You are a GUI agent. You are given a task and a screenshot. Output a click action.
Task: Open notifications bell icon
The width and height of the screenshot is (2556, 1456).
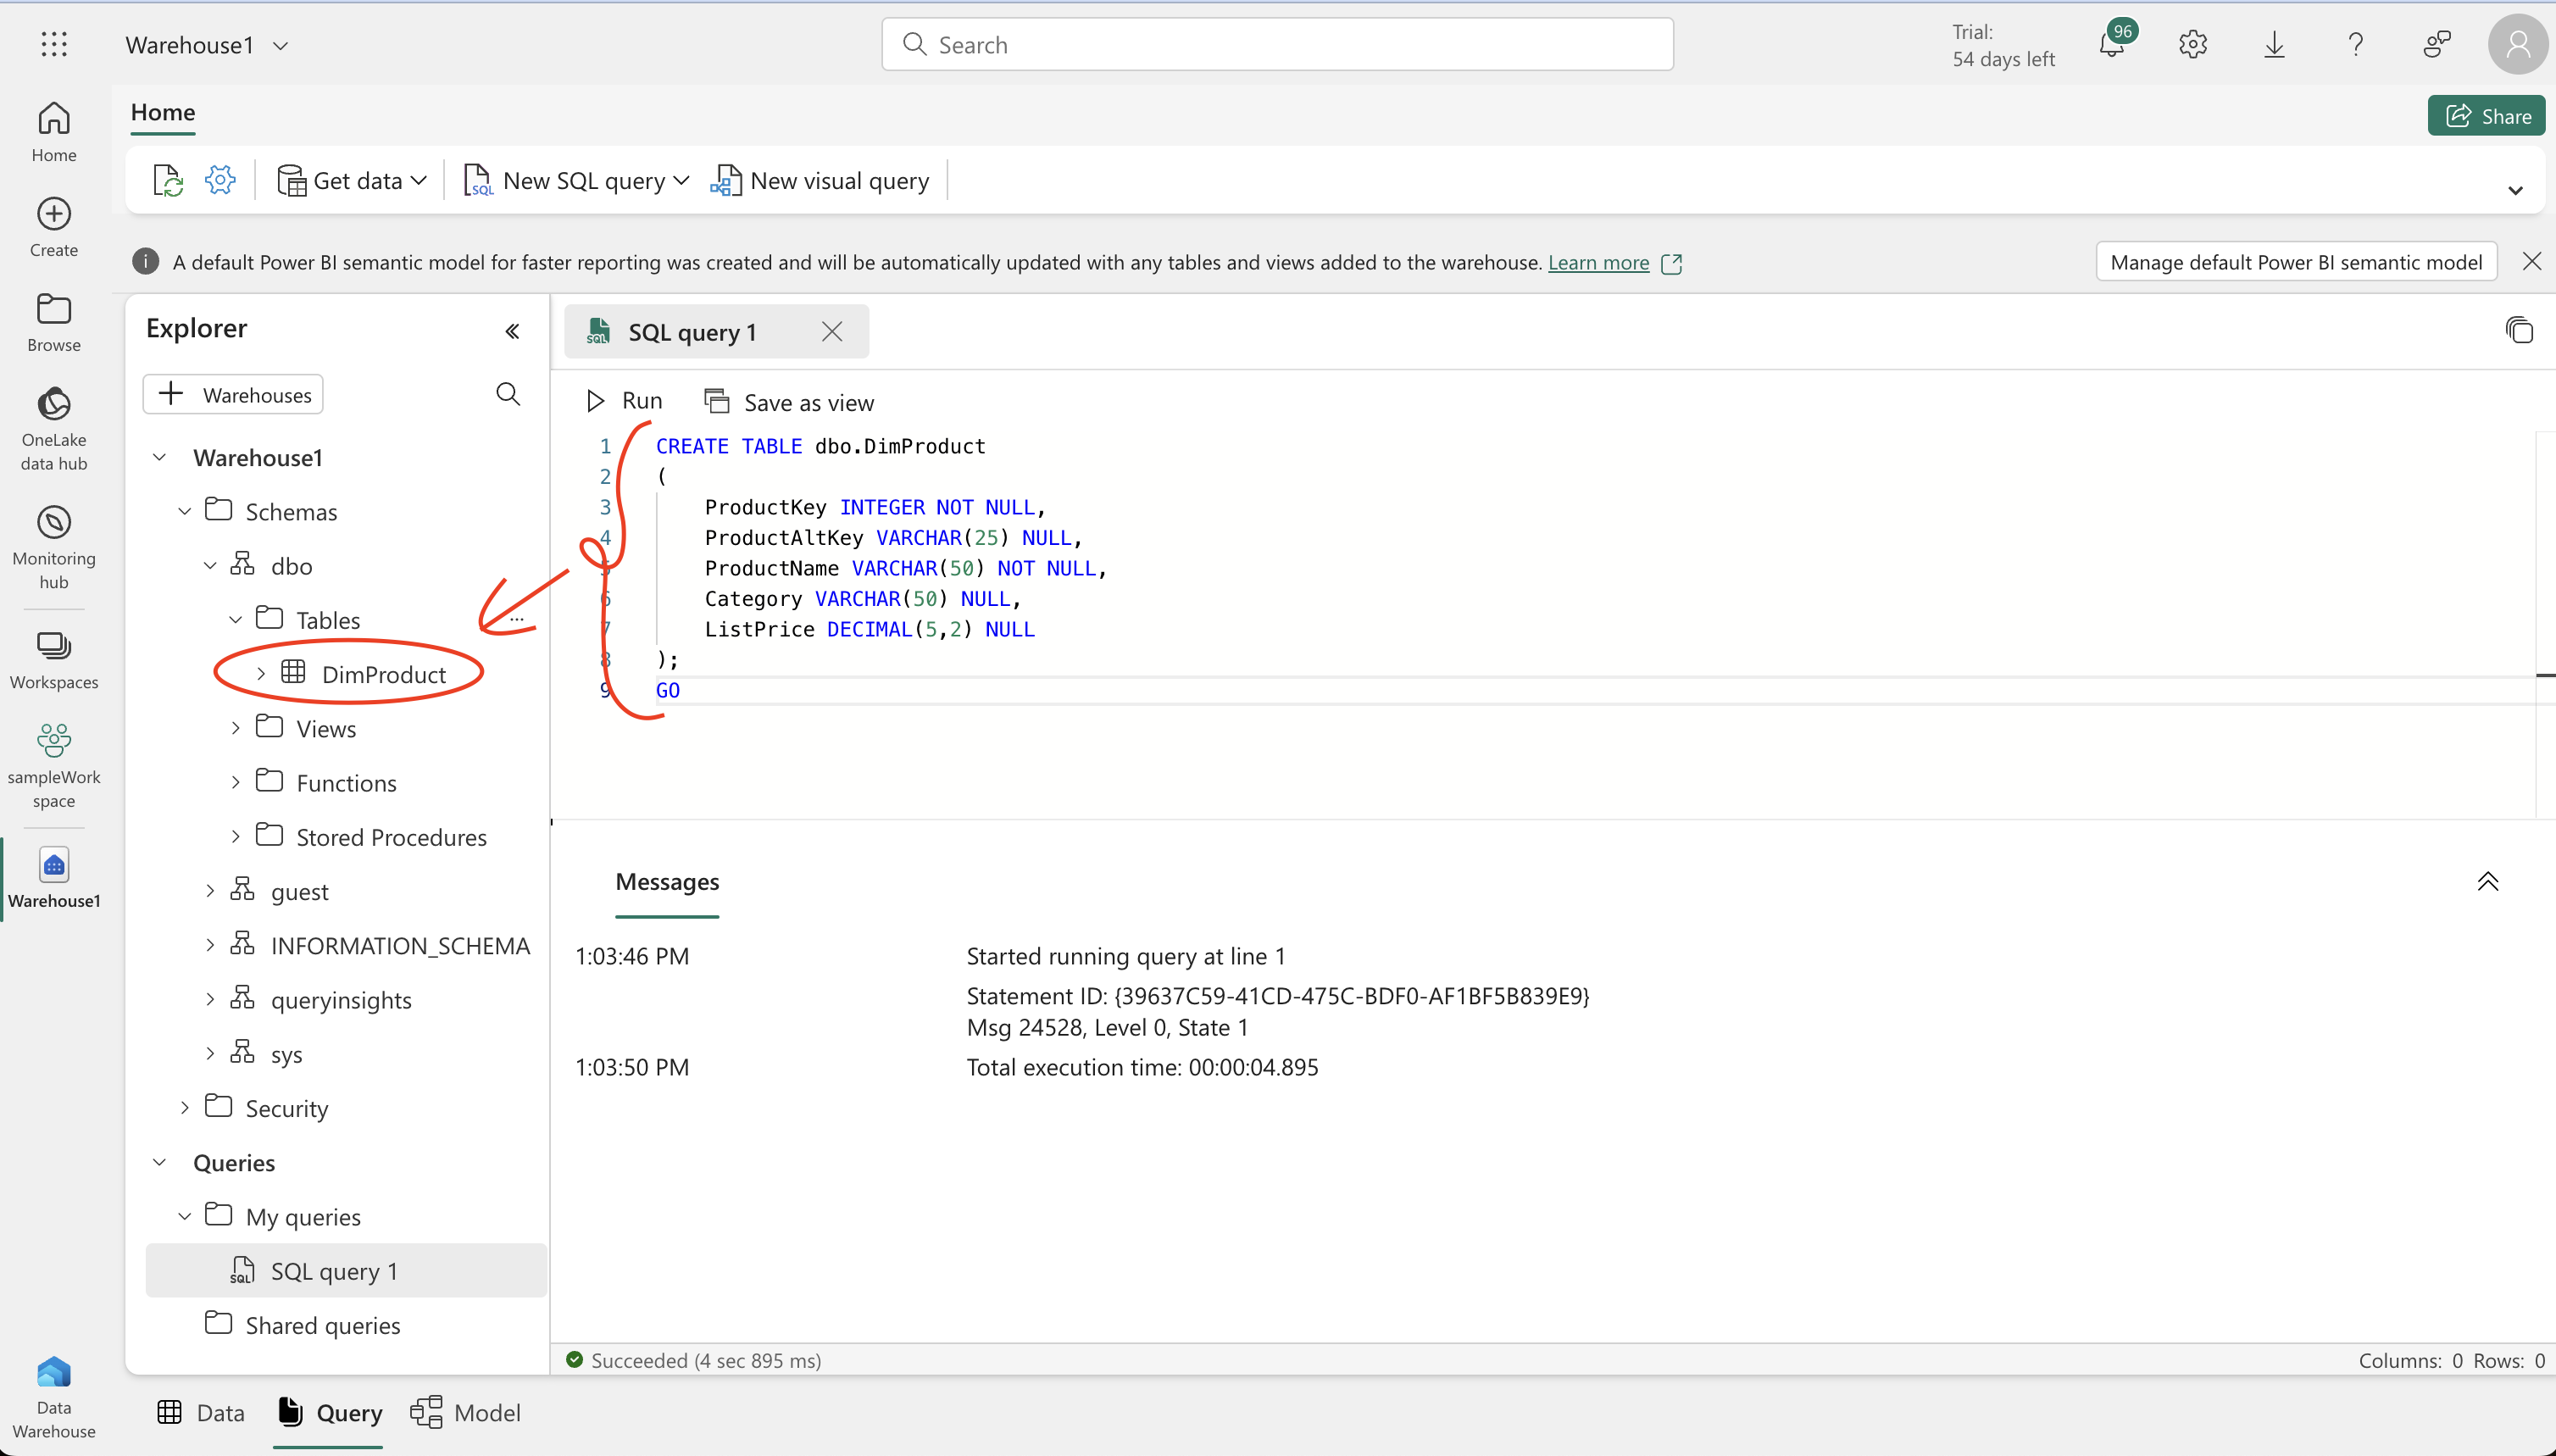(2111, 44)
